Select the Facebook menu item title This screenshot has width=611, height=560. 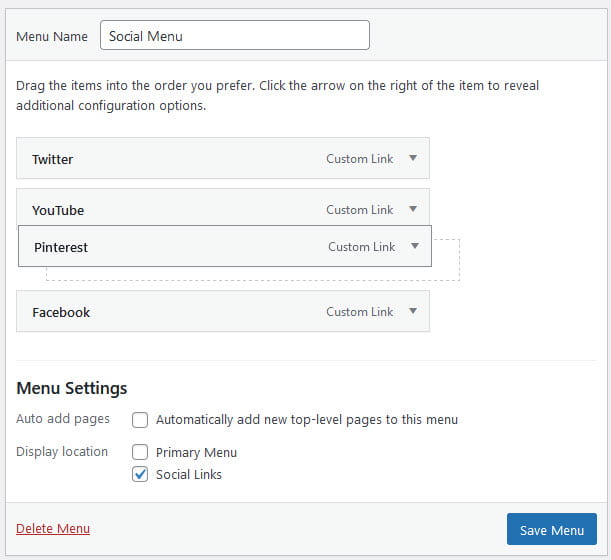click(61, 312)
